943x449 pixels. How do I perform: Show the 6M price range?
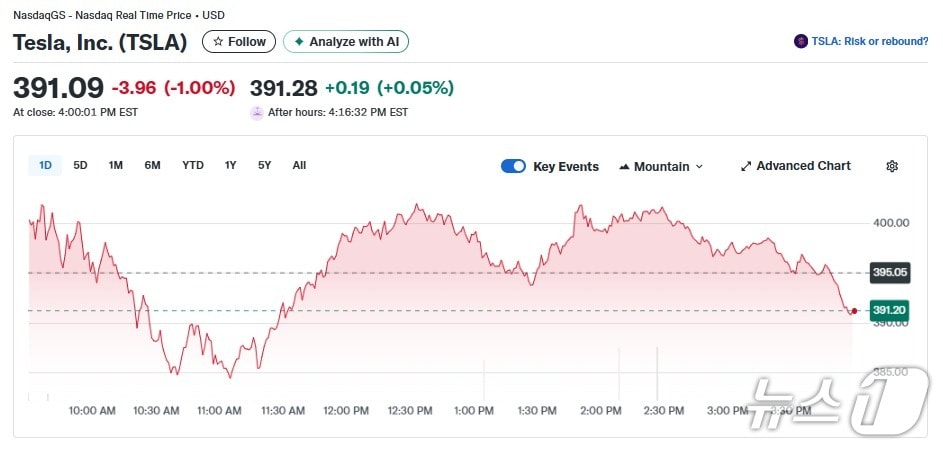pos(152,165)
